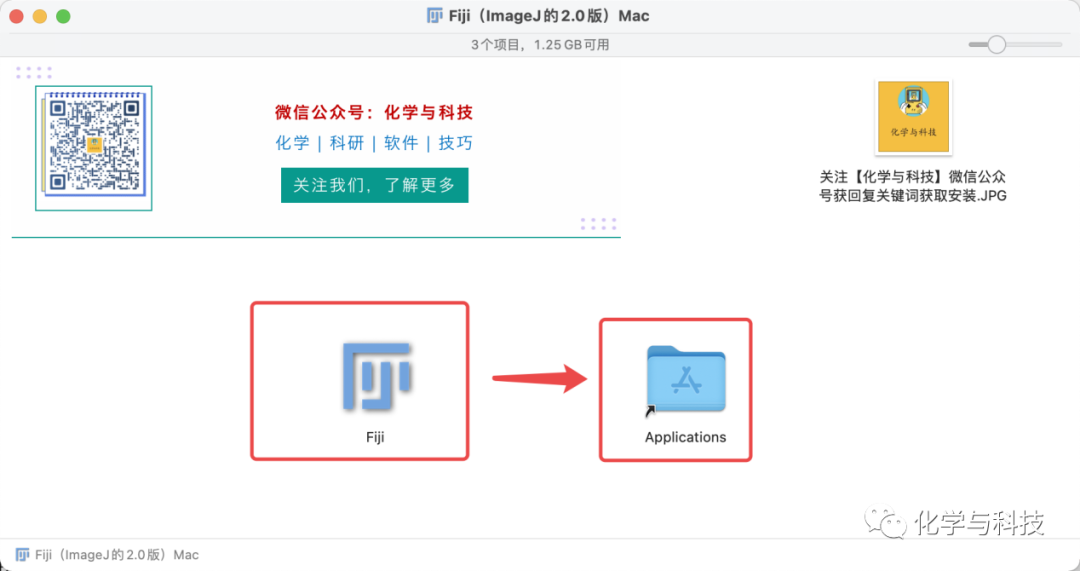Image resolution: width=1080 pixels, height=571 pixels.
Task: Zoom the window with the green button
Action: pos(63,17)
